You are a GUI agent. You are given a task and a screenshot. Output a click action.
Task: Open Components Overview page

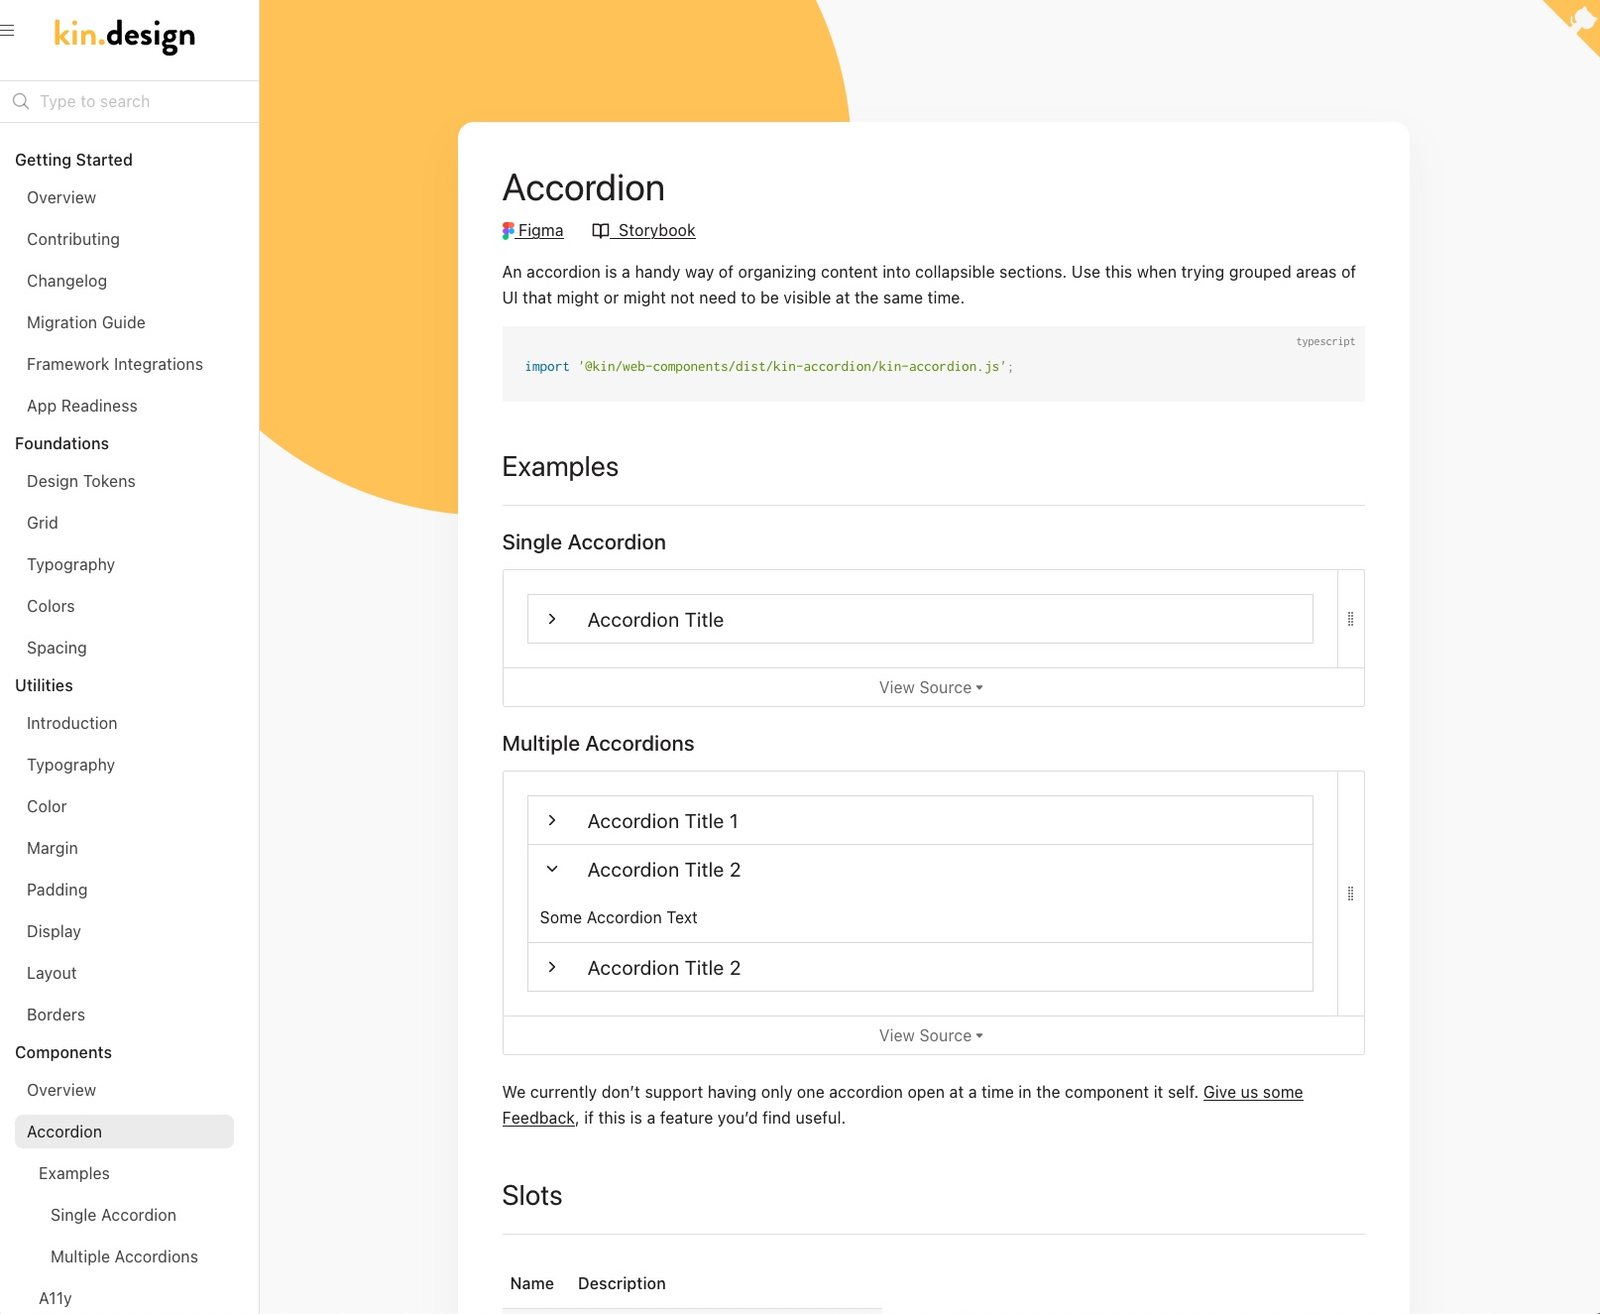(x=62, y=1090)
